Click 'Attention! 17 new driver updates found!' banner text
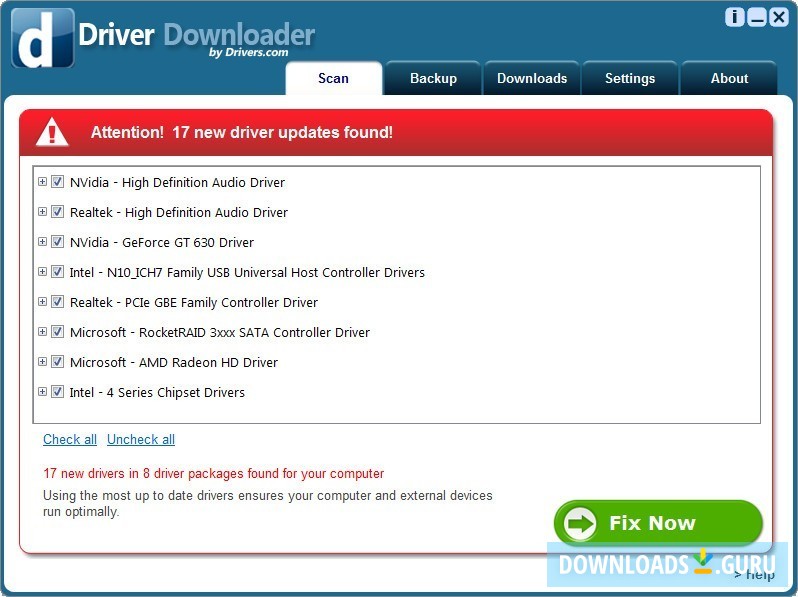 [242, 132]
